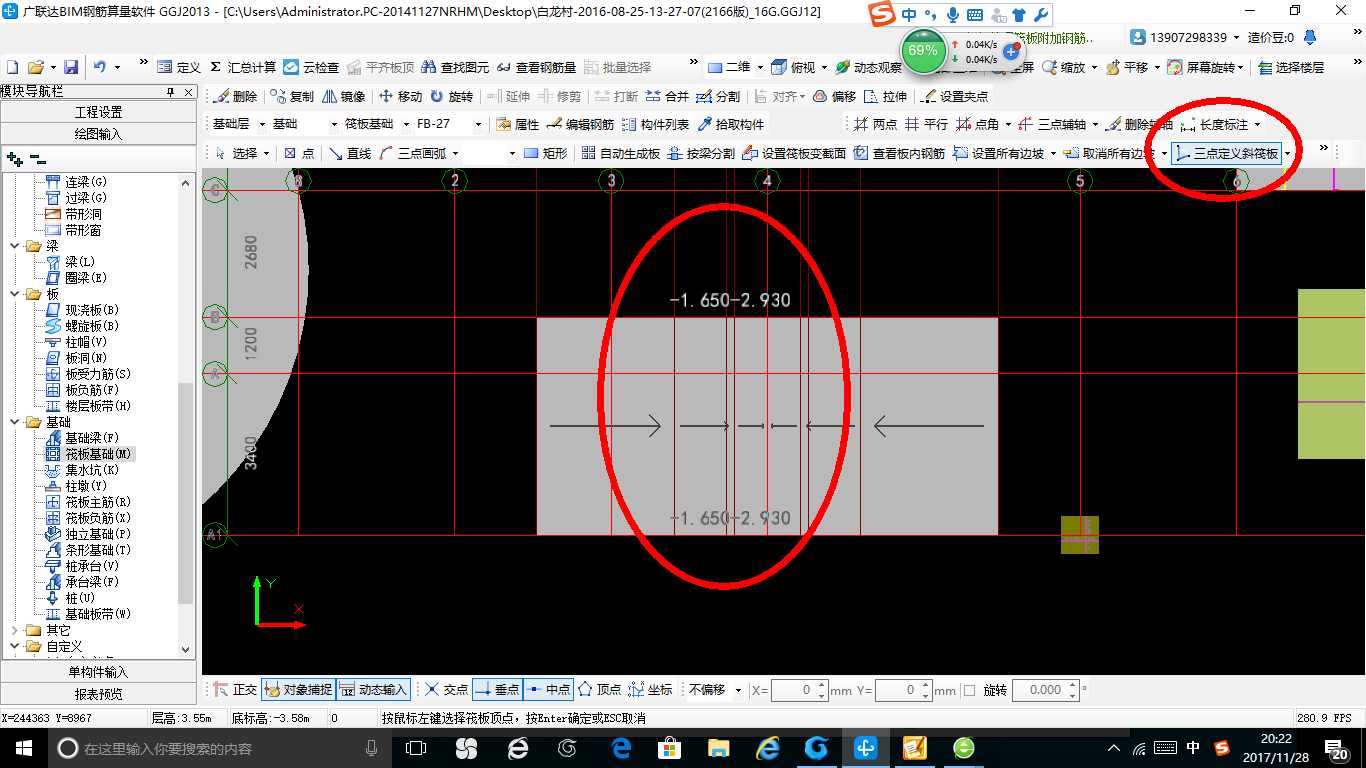Switch to 报表预览 panel
This screenshot has width=1366, height=768.
pyautogui.click(x=99, y=694)
